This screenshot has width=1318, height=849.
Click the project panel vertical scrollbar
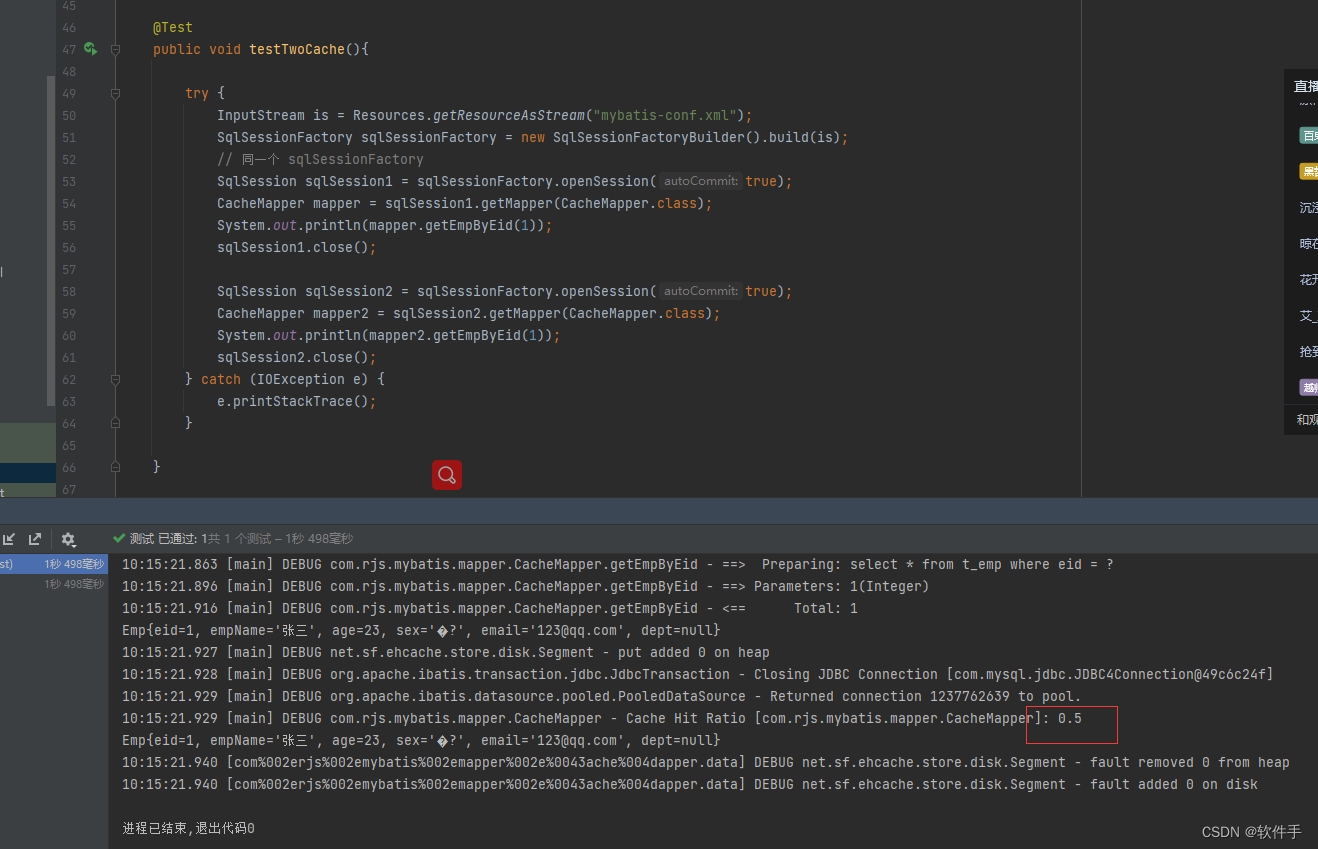[x=51, y=240]
